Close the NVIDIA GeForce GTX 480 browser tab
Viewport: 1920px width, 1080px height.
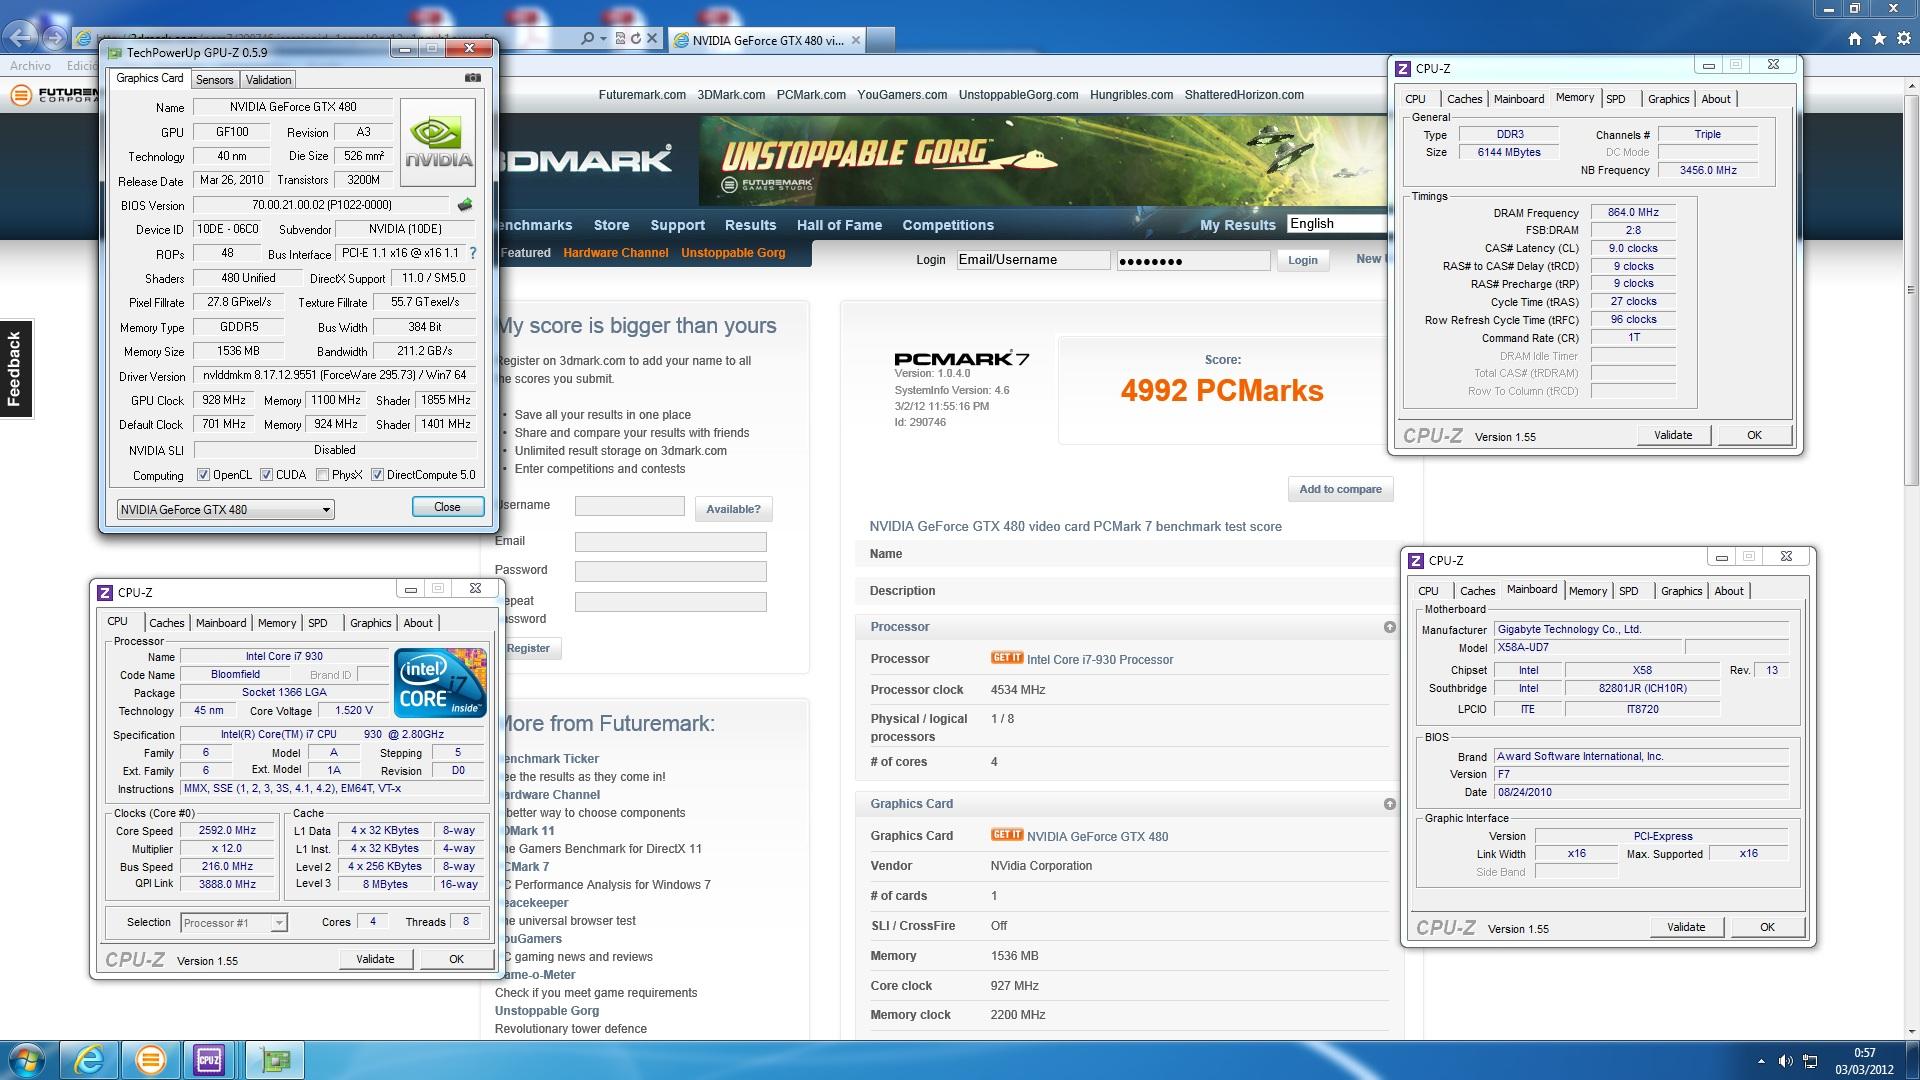[856, 40]
